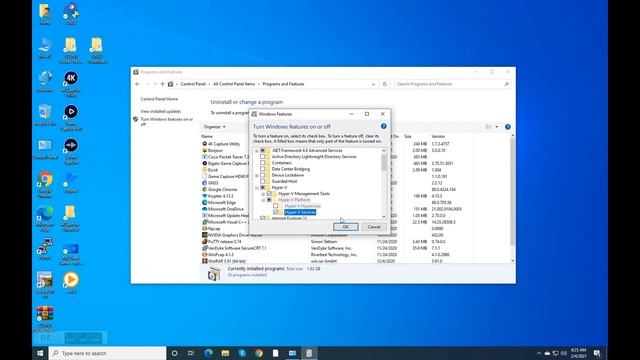This screenshot has width=640, height=360.
Task: Toggle .NET Framework 4.8 Advanced Services checkbox
Action: 262,151
